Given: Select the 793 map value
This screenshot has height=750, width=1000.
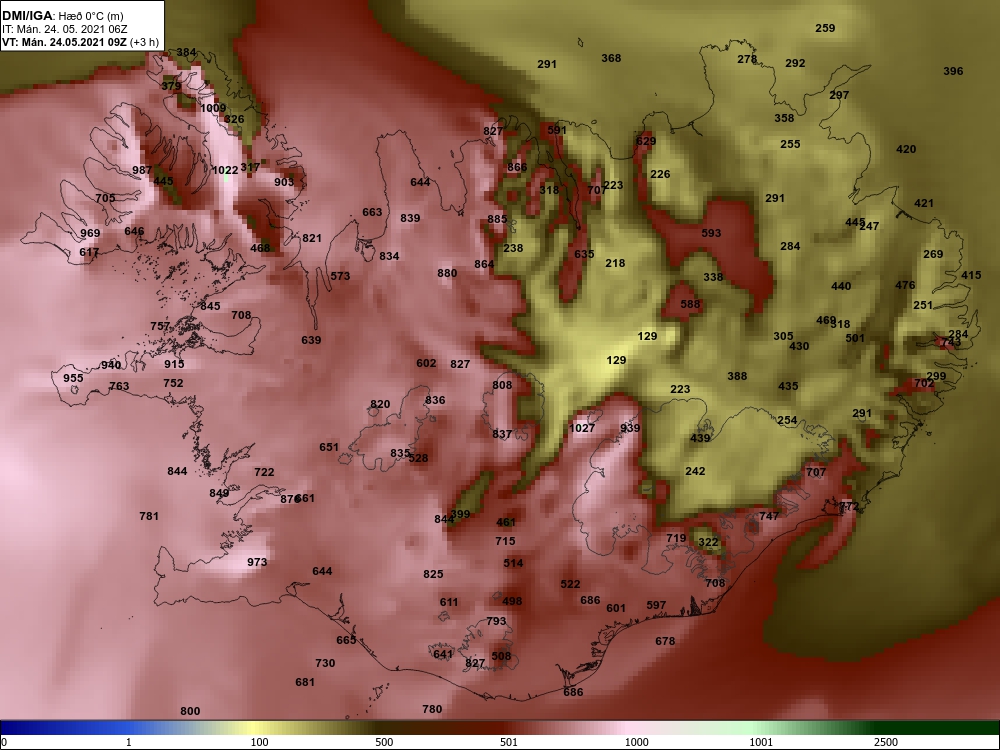Looking at the screenshot, I should (496, 621).
